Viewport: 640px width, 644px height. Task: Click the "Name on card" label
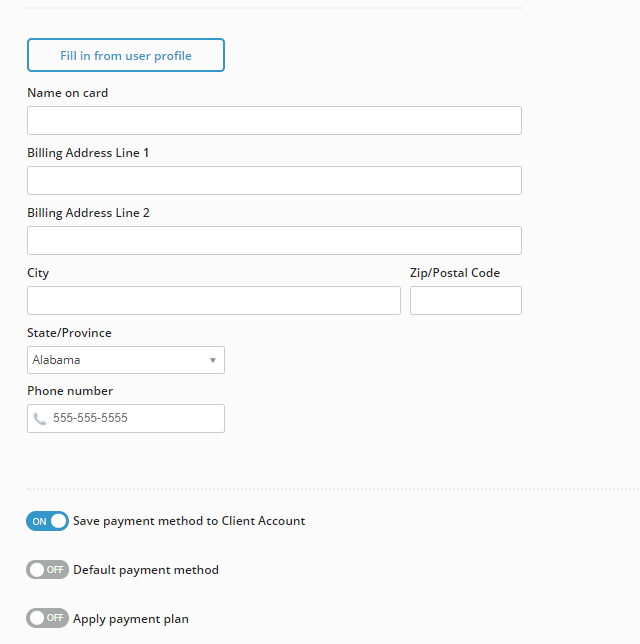click(67, 93)
